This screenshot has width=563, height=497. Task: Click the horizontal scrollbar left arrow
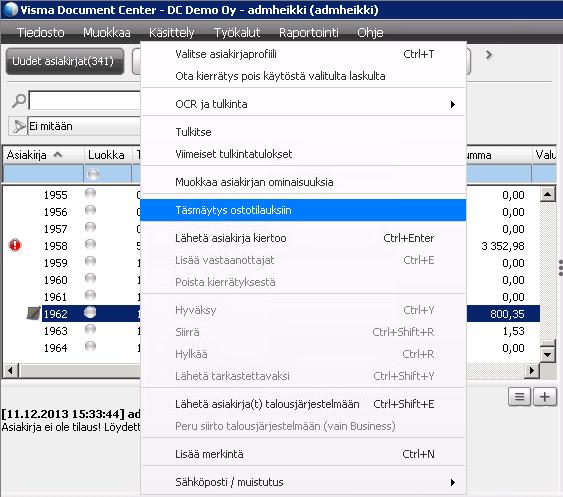click(11, 370)
